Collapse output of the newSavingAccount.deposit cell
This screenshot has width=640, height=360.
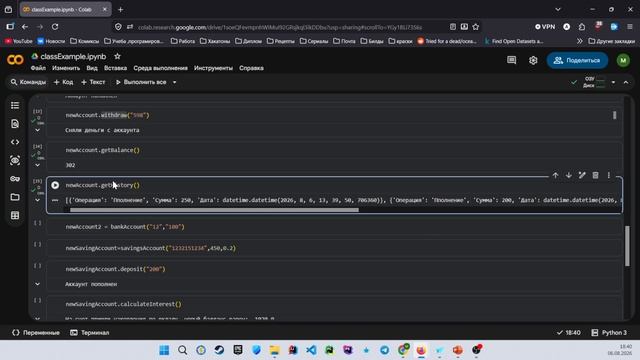tap(38, 284)
